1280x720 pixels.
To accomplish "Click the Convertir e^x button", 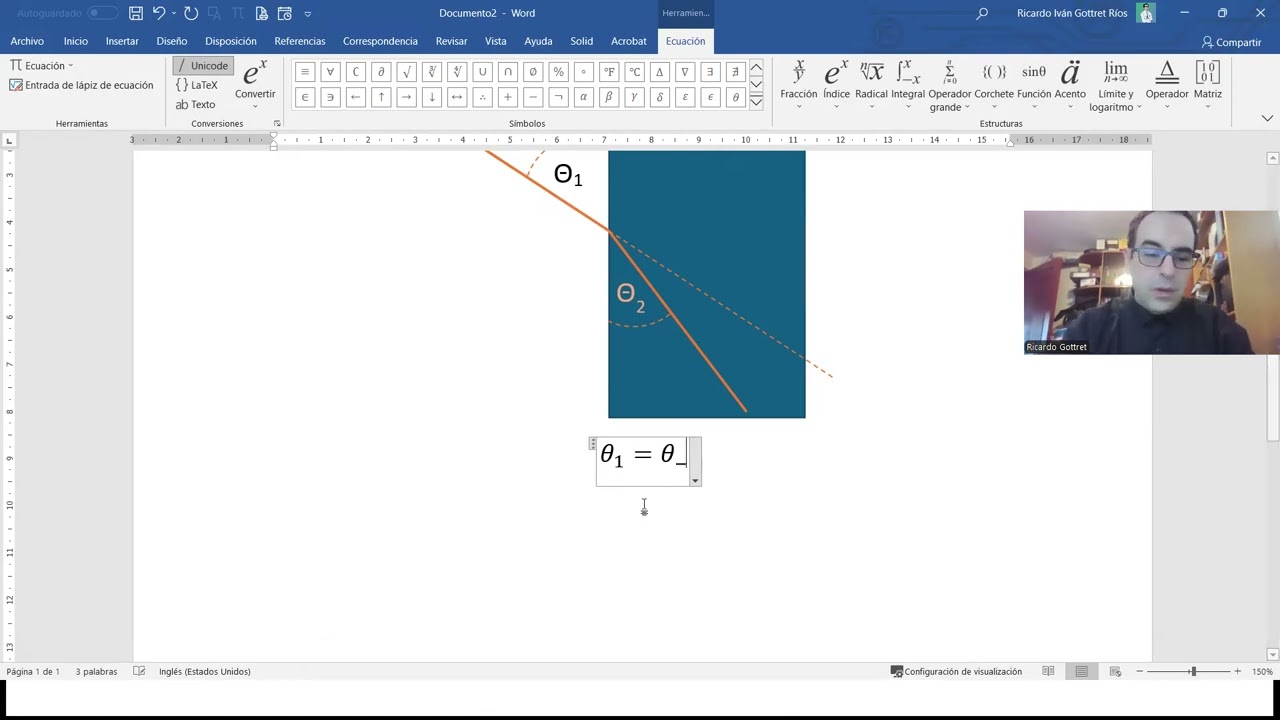I will pyautogui.click(x=255, y=84).
